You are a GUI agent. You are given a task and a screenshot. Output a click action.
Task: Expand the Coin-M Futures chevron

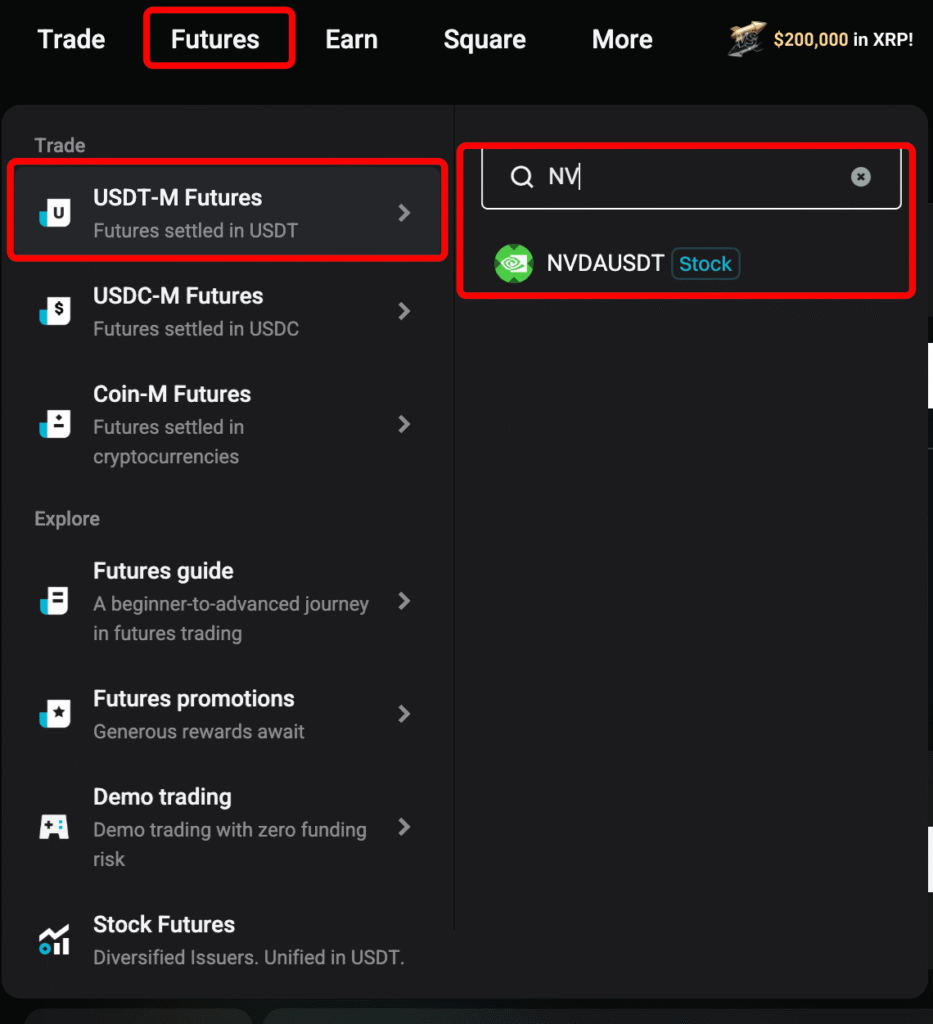point(404,424)
